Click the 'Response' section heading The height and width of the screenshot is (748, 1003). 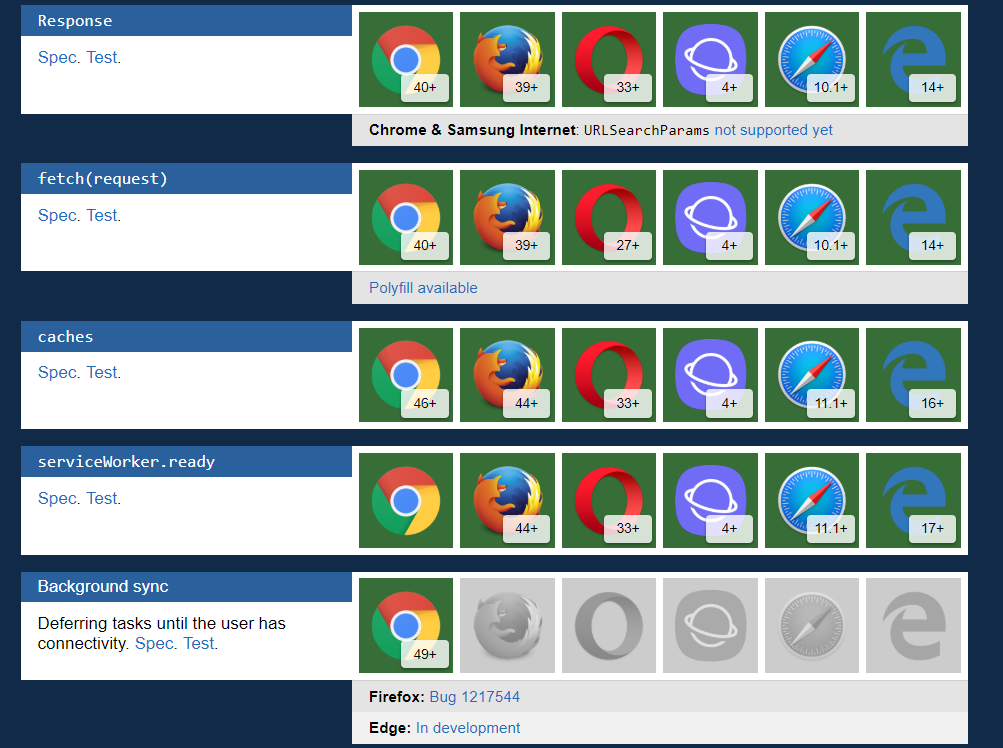[x=186, y=20]
